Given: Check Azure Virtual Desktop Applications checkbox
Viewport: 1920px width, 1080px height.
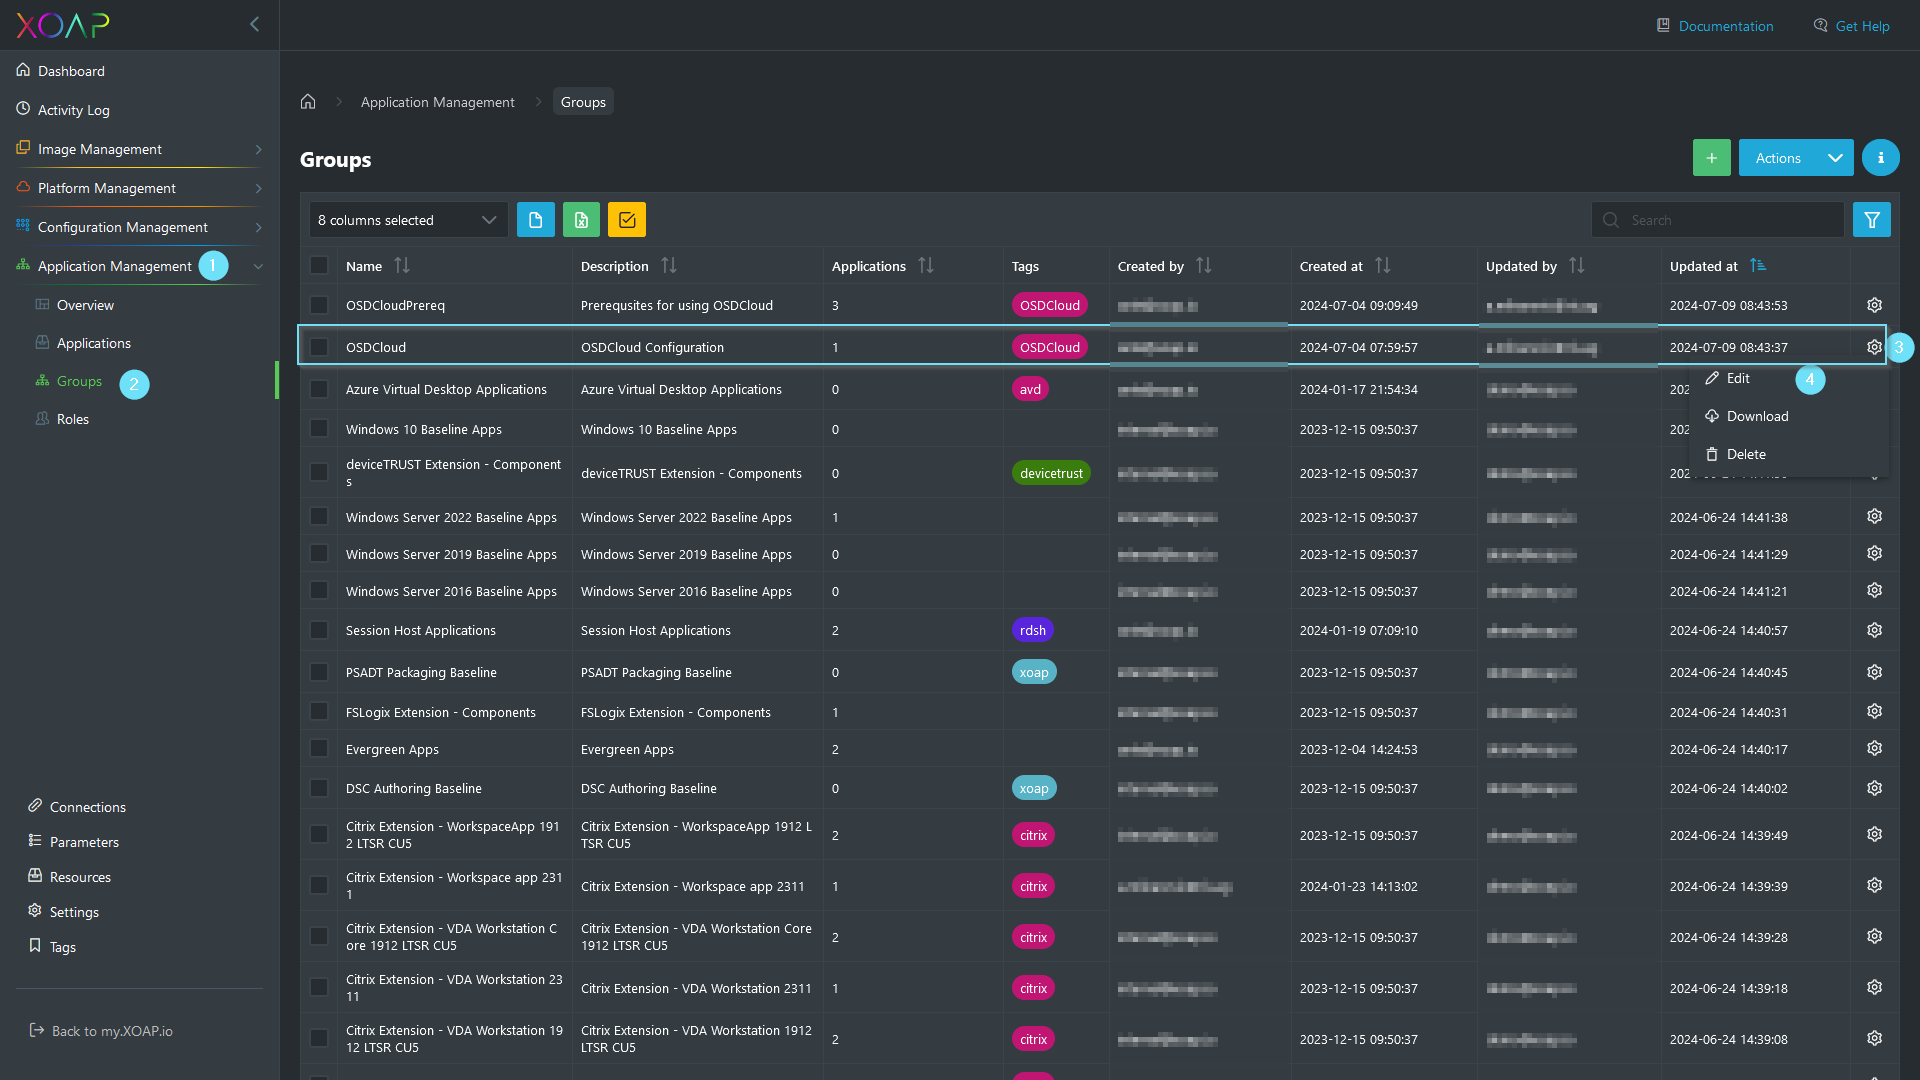Looking at the screenshot, I should (319, 389).
